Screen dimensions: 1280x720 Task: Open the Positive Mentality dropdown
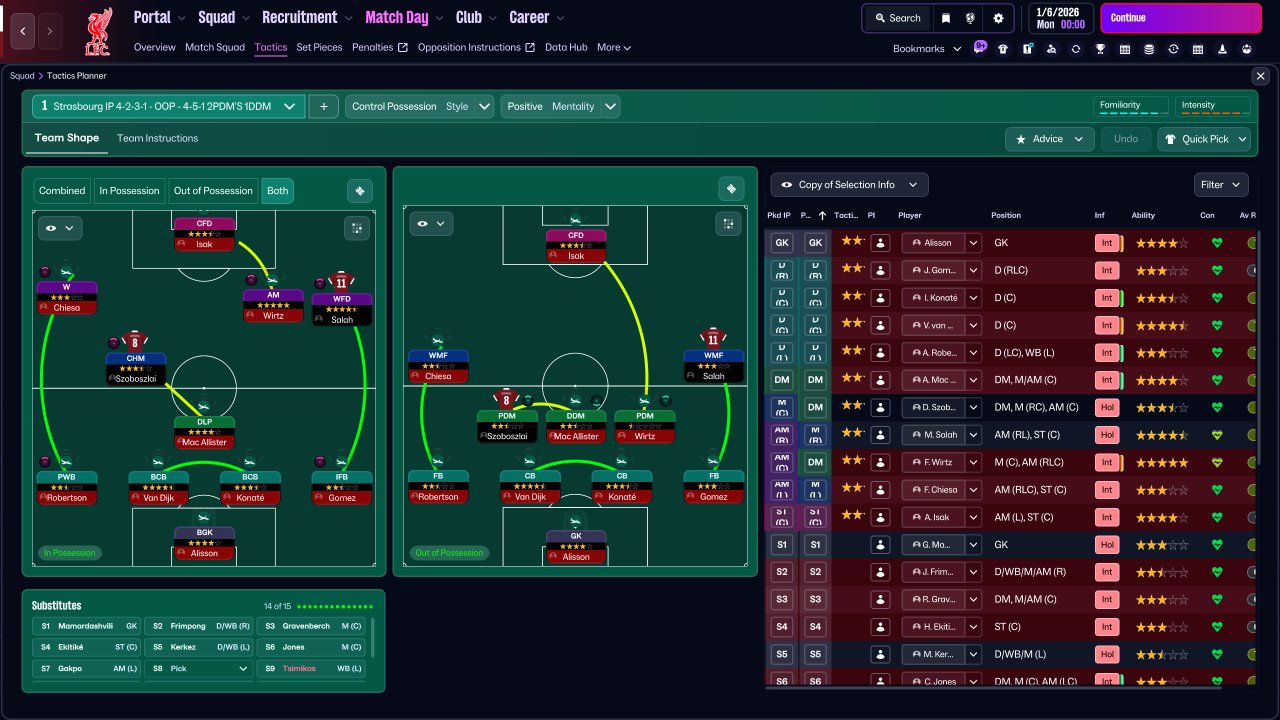coord(560,106)
